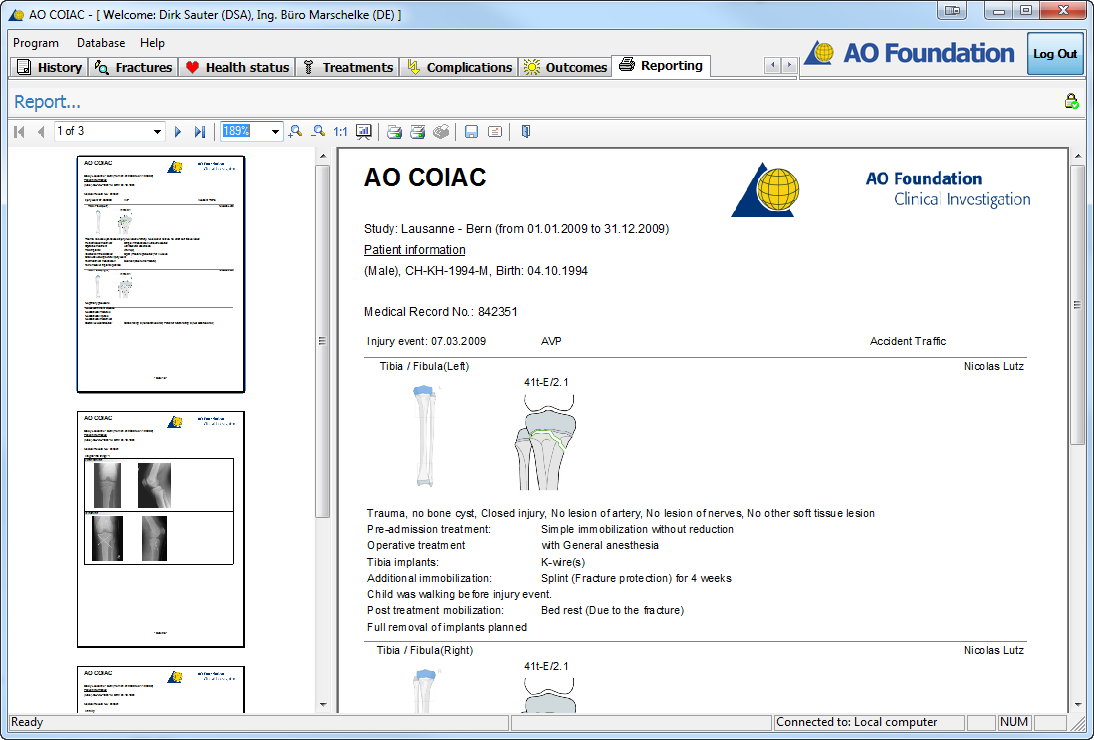Click the Accident Traffic label
This screenshot has height=740, width=1094.
908,341
